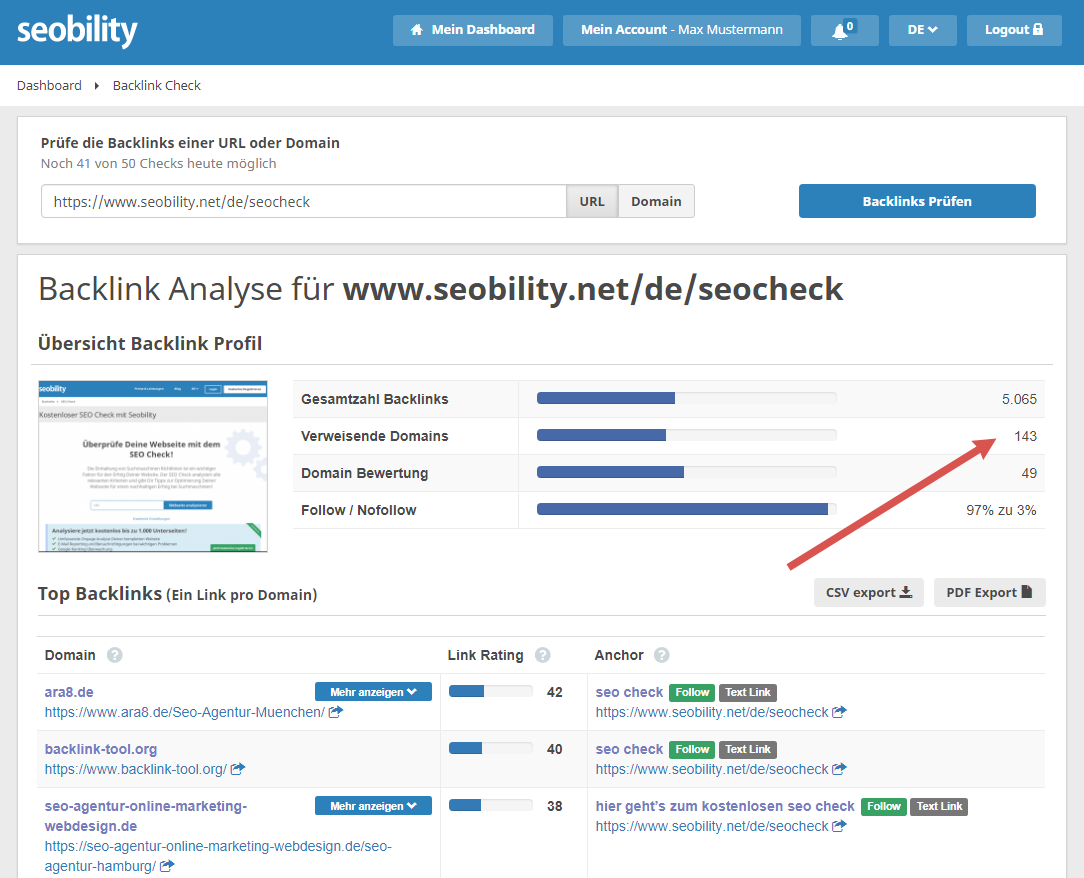Open the seo-agentur-hamburg URL
Image resolution: width=1084 pixels, height=878 pixels.
218,856
